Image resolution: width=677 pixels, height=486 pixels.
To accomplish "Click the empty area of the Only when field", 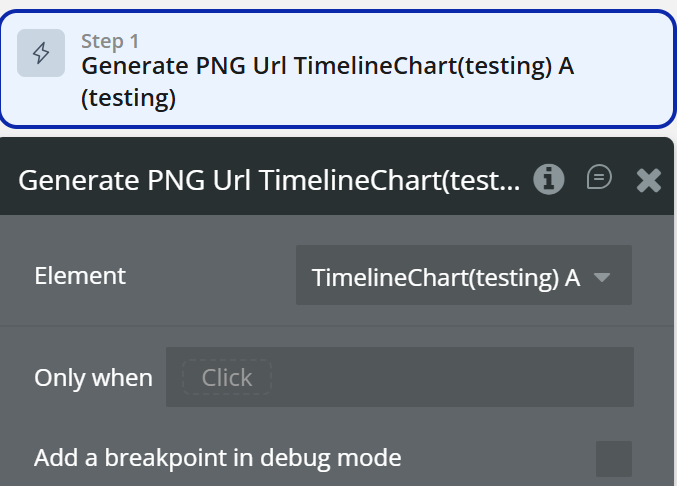I will coord(450,378).
